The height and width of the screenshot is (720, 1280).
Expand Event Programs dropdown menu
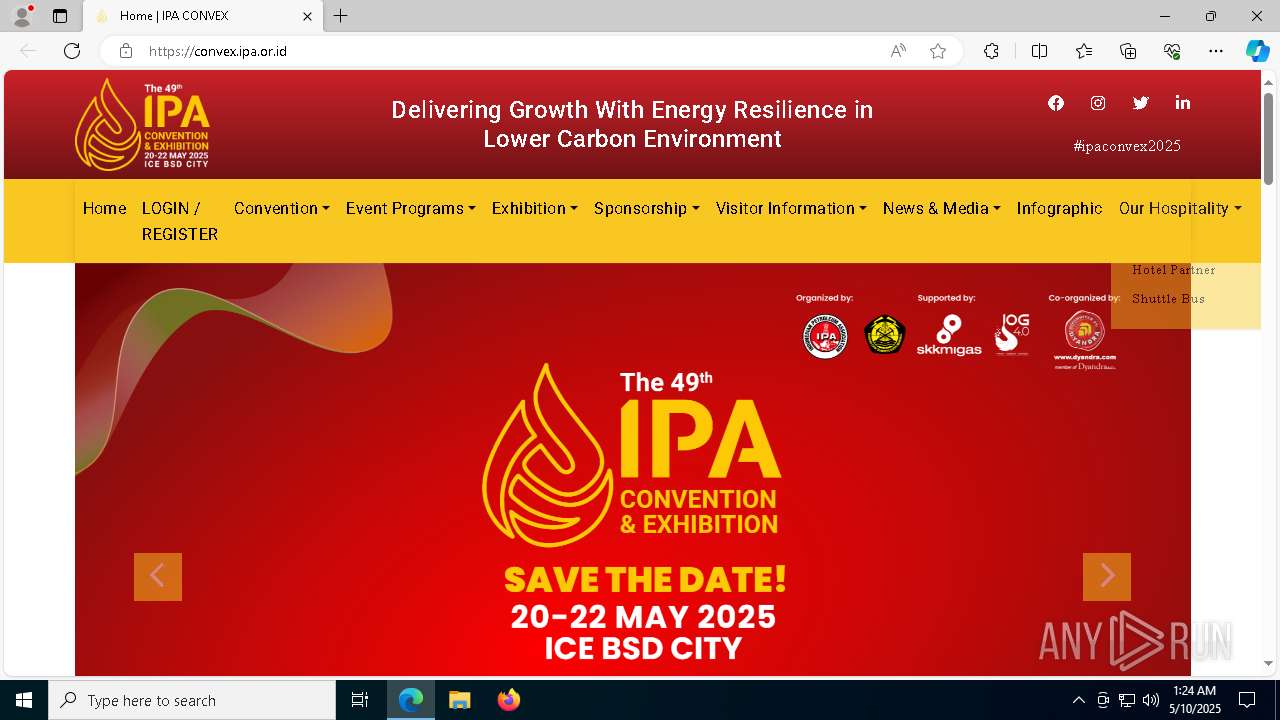click(411, 208)
